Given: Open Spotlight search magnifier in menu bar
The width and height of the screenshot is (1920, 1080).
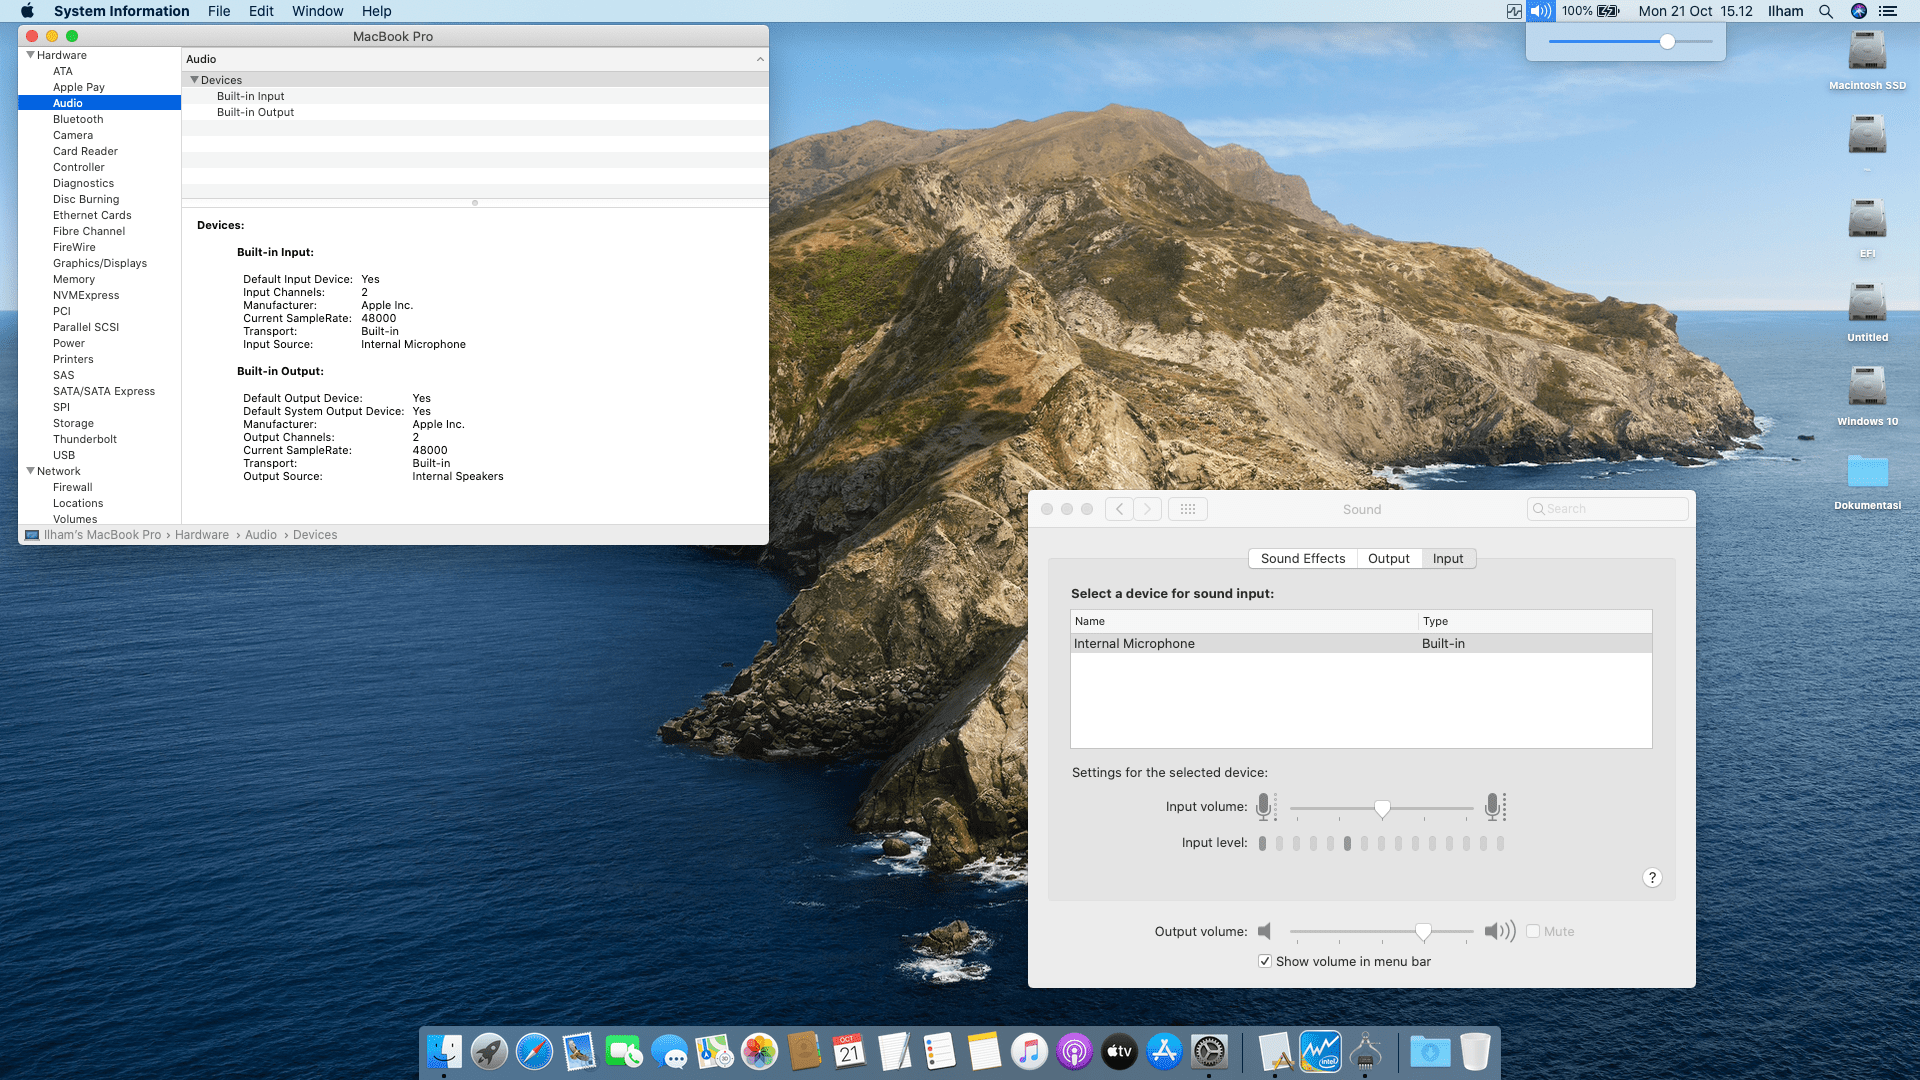Looking at the screenshot, I should tap(1825, 11).
